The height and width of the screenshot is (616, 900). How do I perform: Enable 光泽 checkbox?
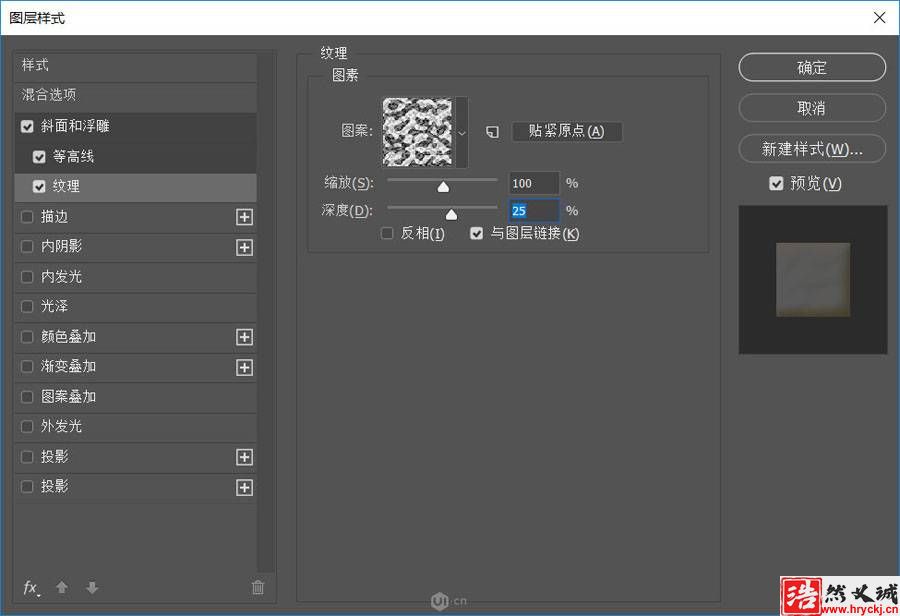coord(27,307)
